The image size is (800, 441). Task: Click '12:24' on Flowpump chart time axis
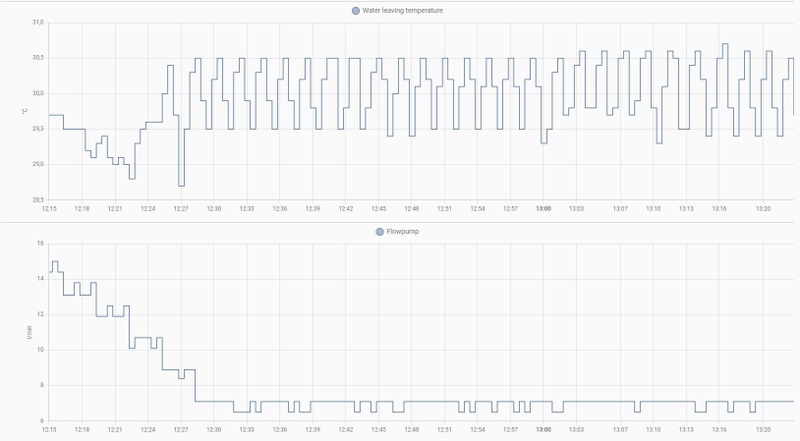point(148,430)
